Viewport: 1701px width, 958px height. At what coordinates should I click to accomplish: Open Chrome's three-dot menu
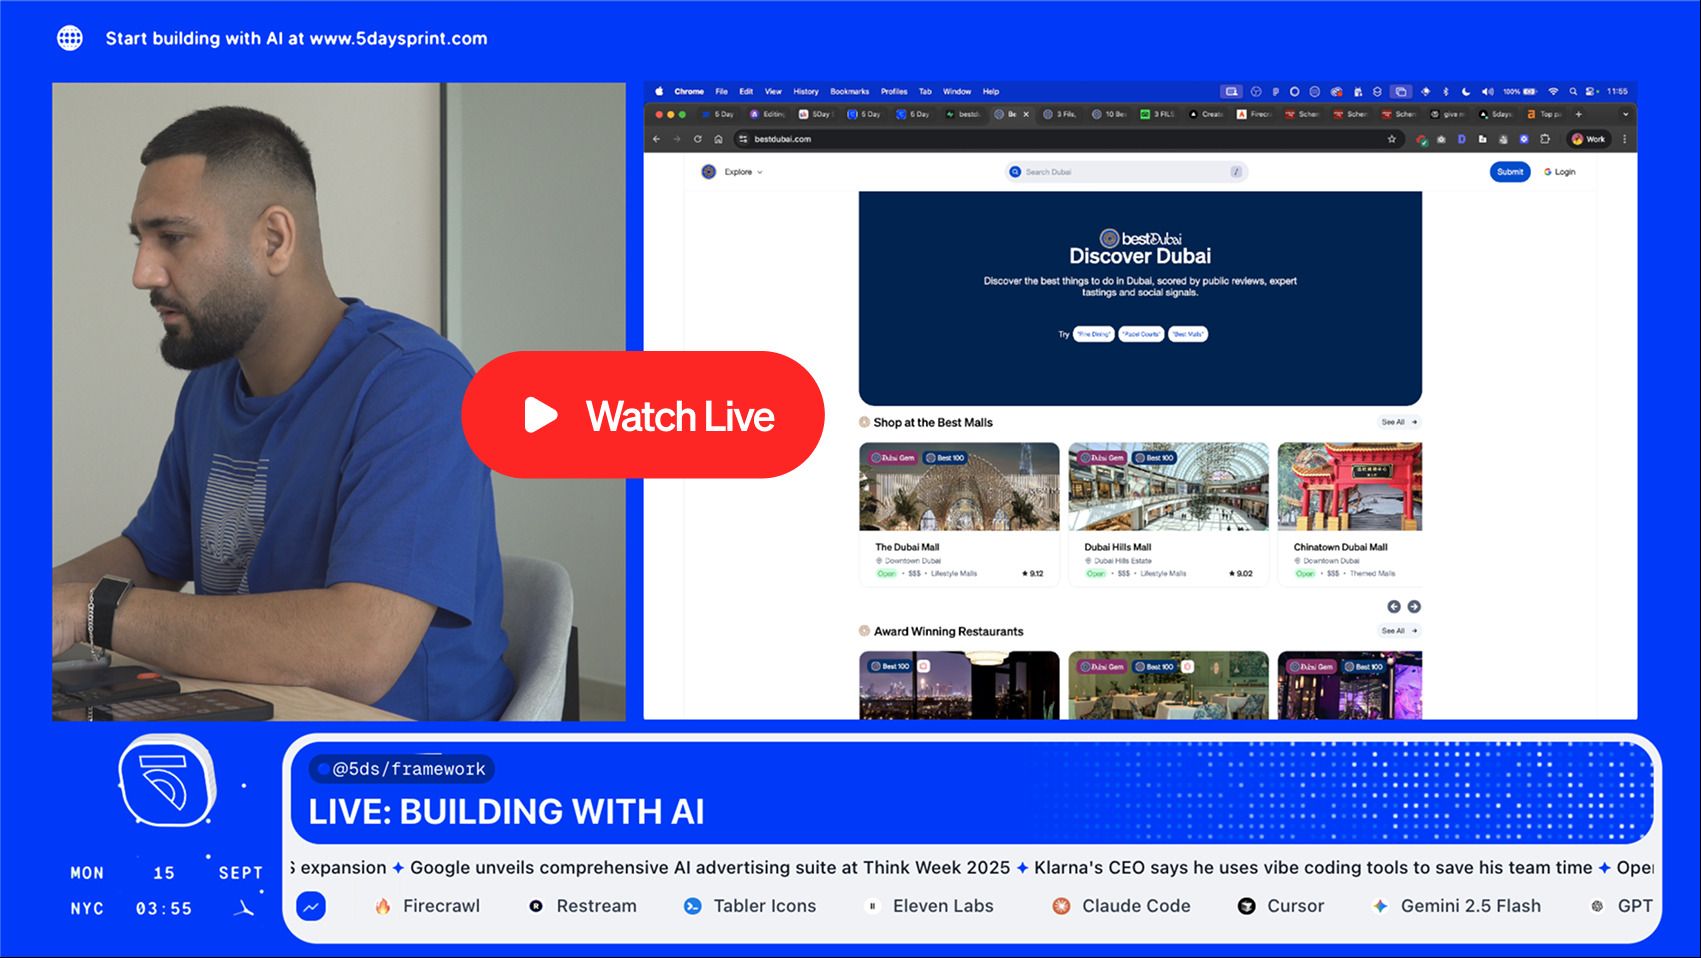(1625, 139)
